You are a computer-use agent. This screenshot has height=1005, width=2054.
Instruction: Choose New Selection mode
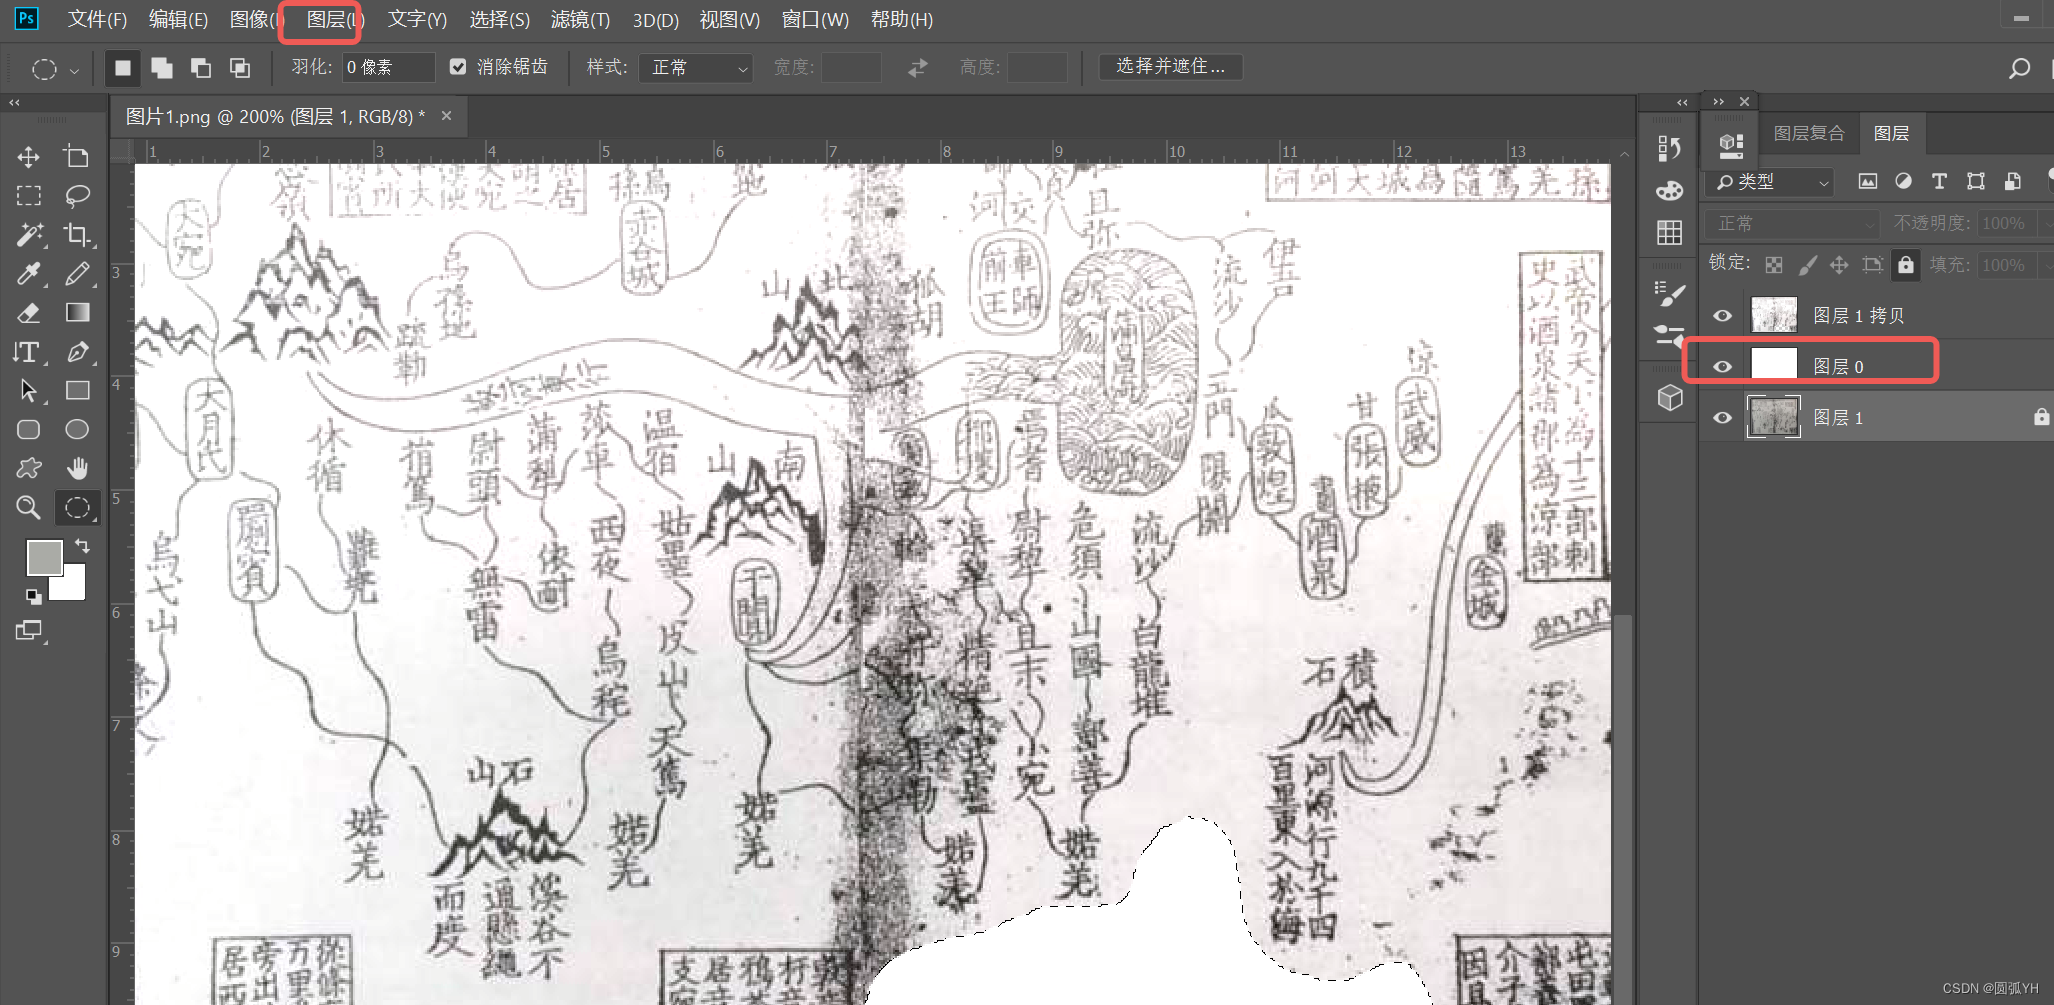click(x=122, y=68)
